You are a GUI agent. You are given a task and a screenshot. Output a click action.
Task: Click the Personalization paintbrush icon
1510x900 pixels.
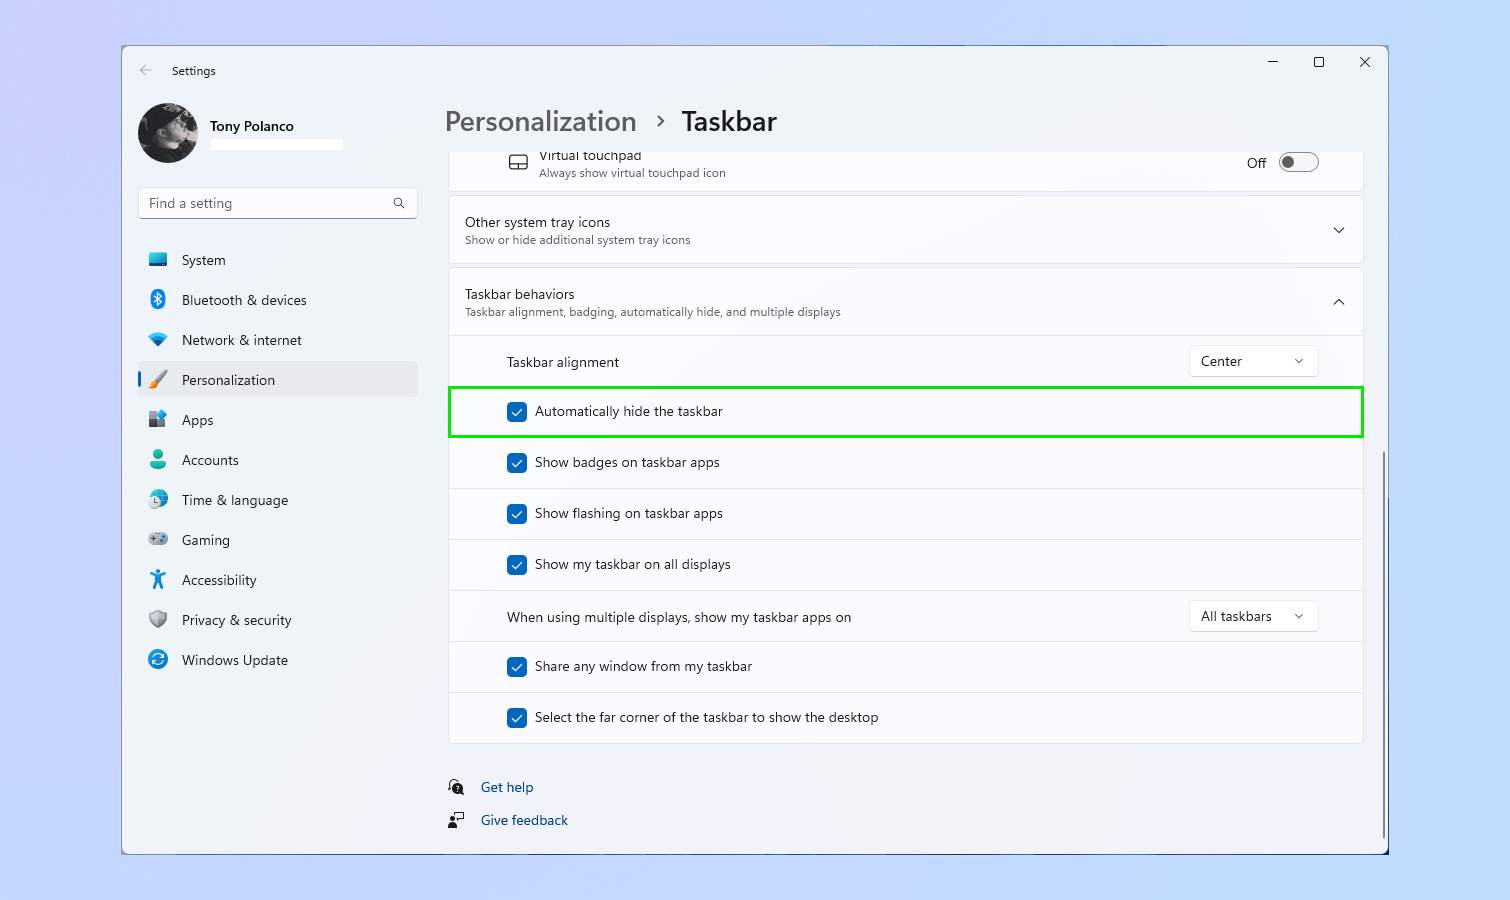click(x=158, y=380)
